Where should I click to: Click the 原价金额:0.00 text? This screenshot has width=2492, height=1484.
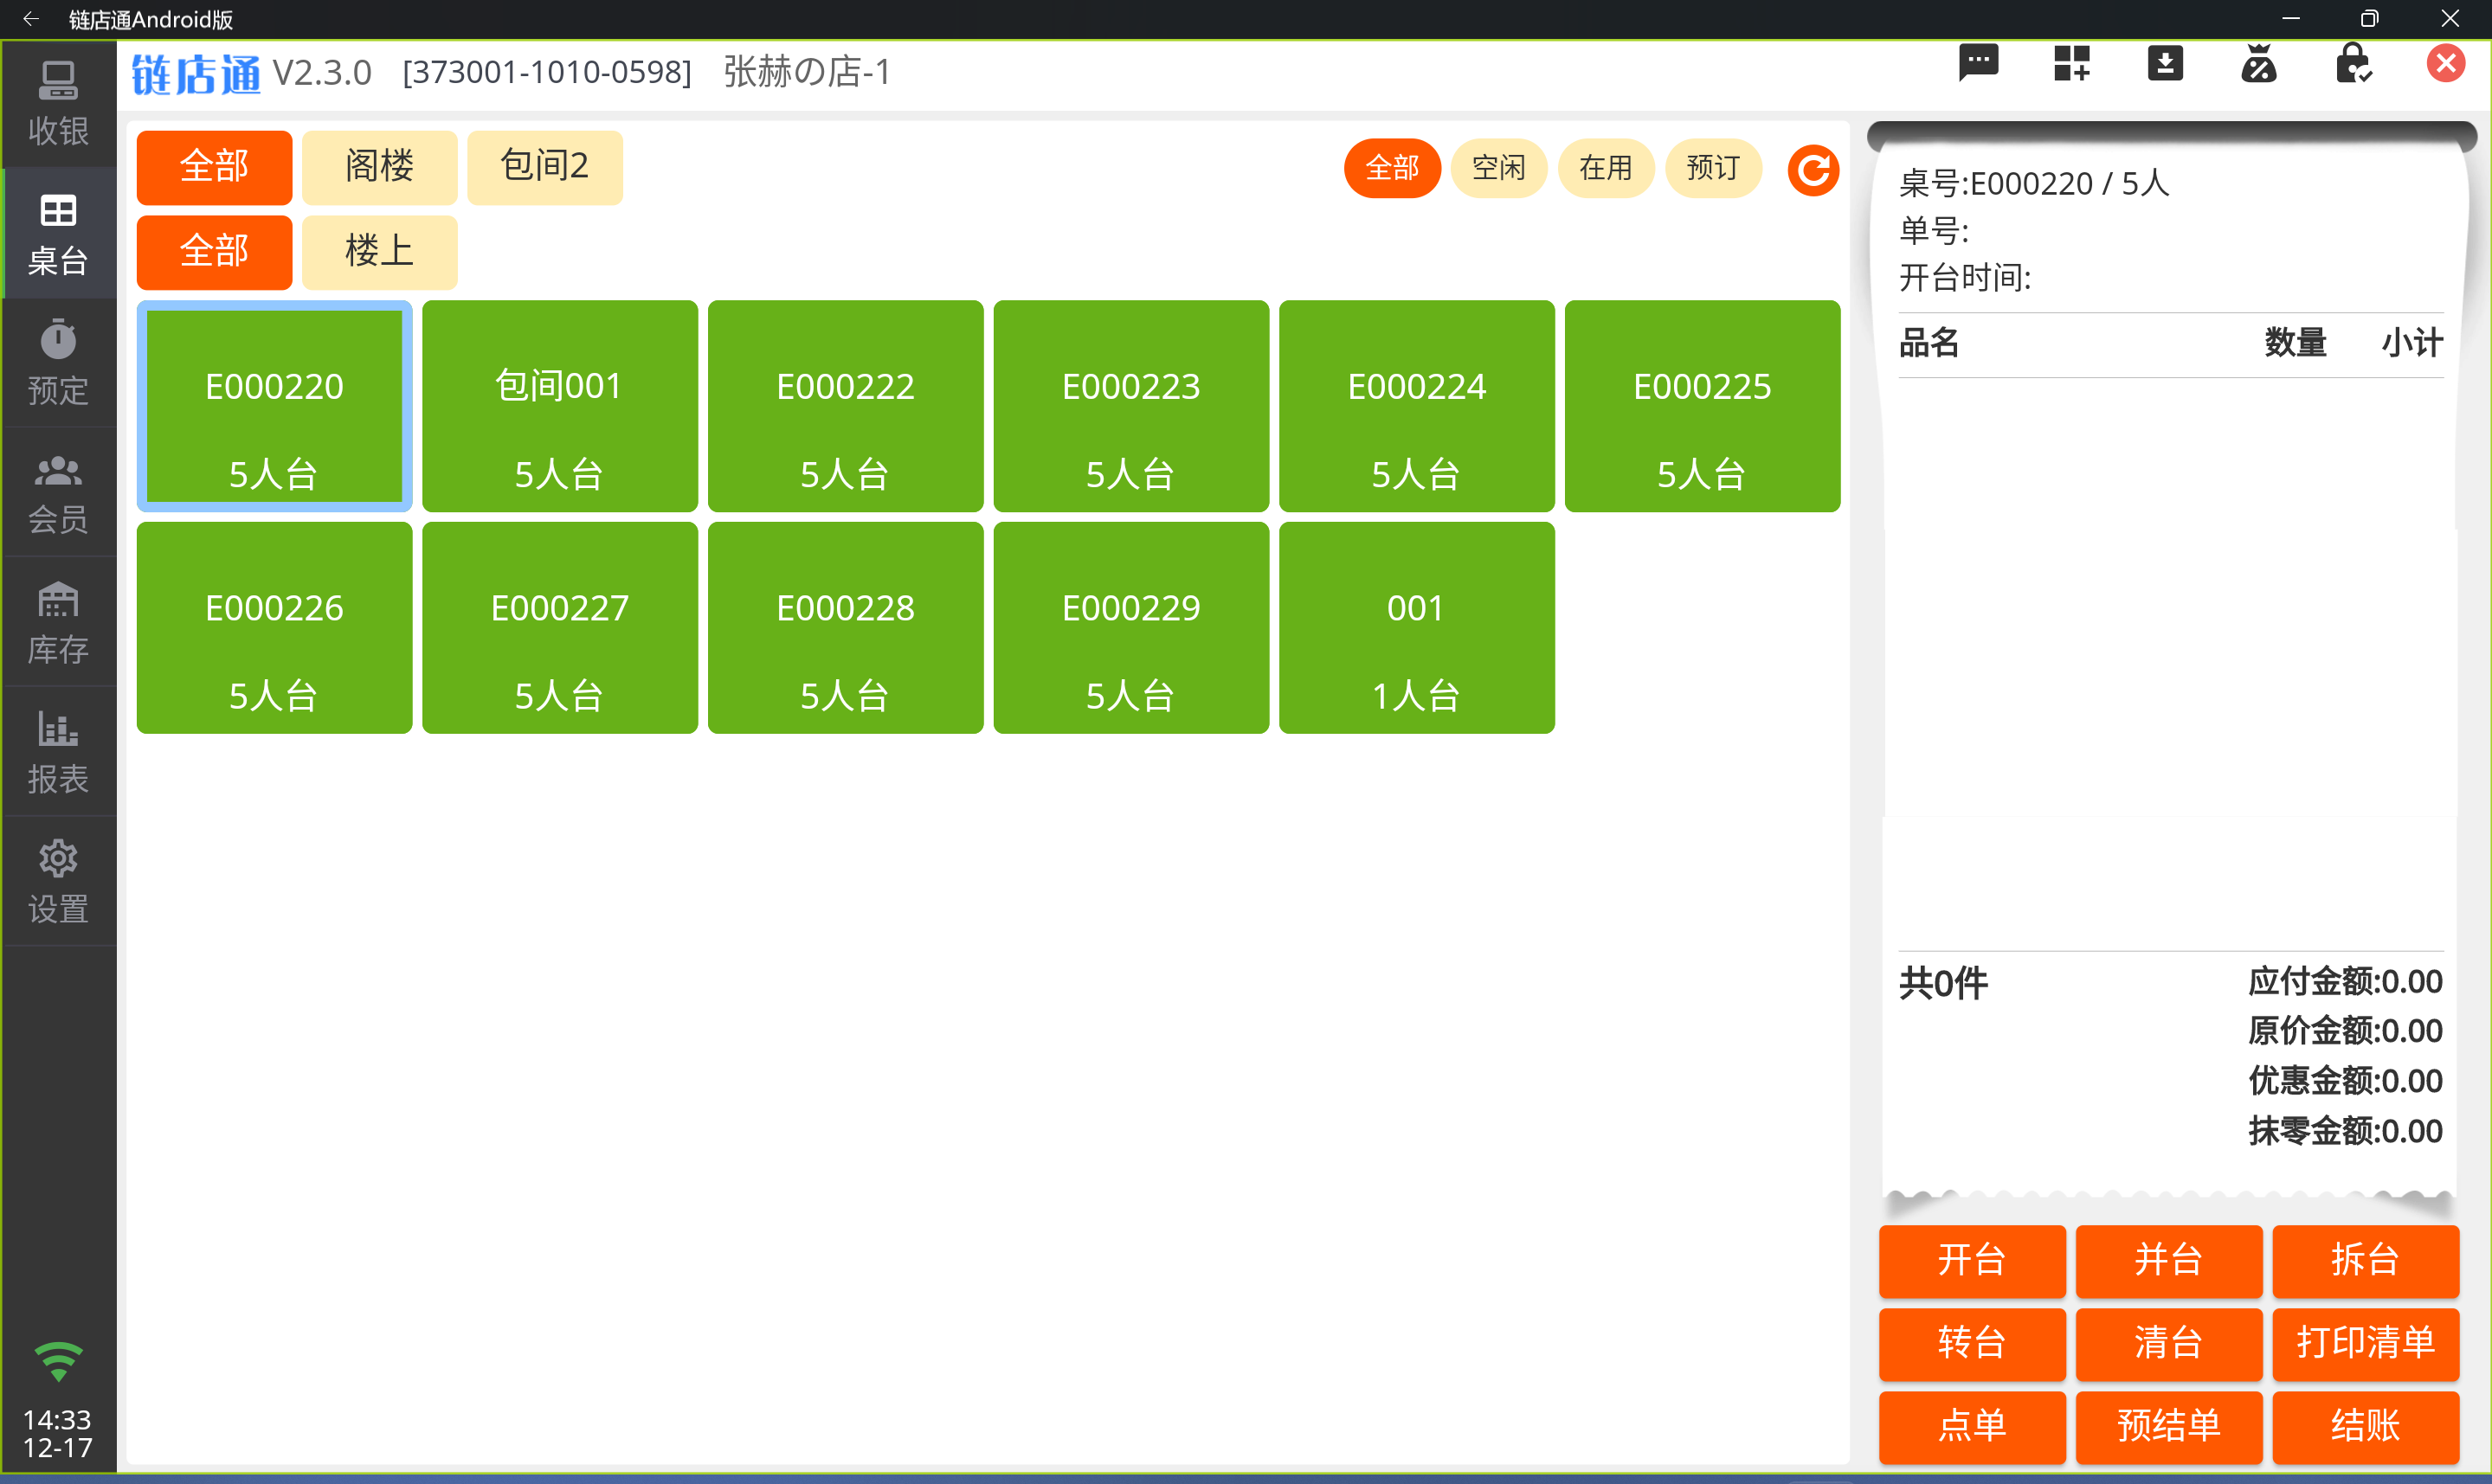[2345, 1032]
